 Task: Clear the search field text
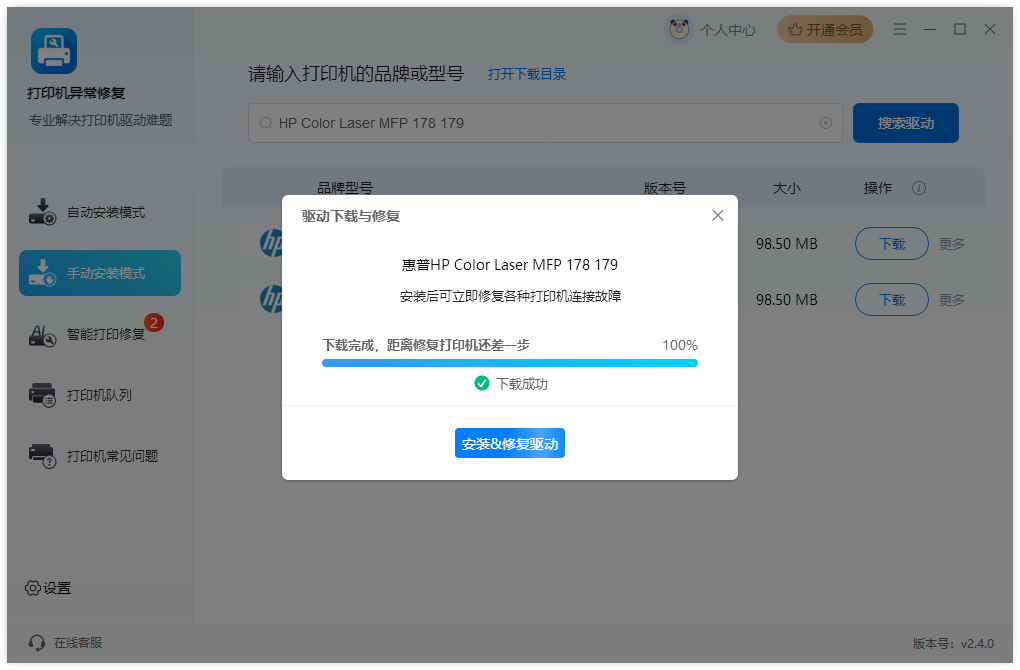(826, 123)
